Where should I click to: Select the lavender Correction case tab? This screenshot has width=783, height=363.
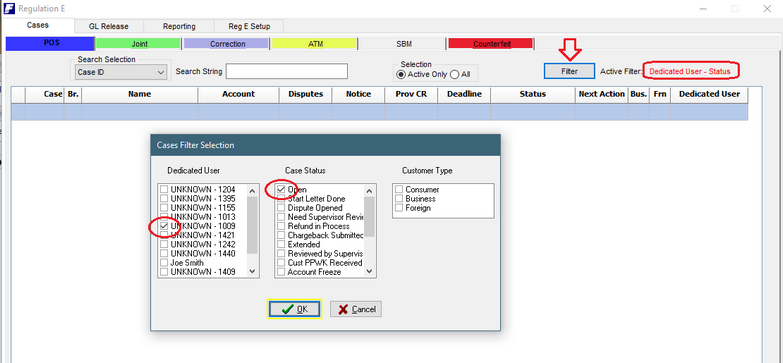pyautogui.click(x=227, y=44)
